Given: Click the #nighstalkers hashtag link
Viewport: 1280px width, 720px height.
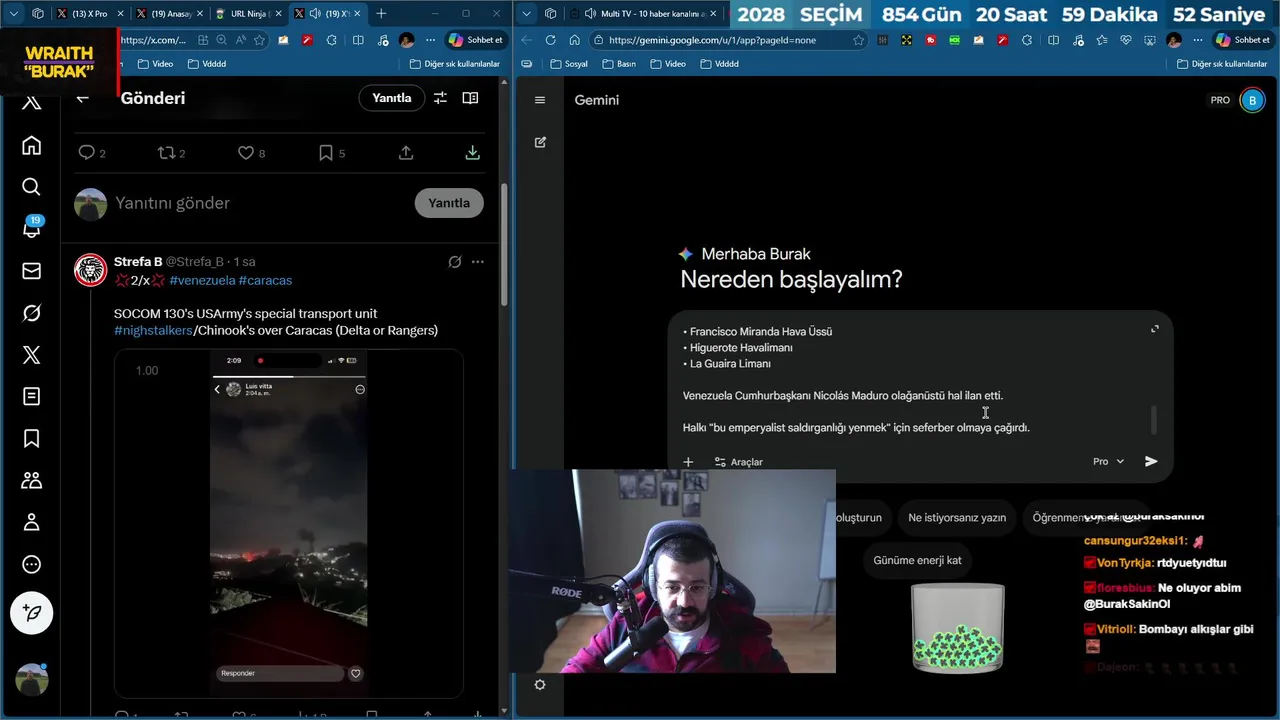Looking at the screenshot, I should [x=153, y=330].
